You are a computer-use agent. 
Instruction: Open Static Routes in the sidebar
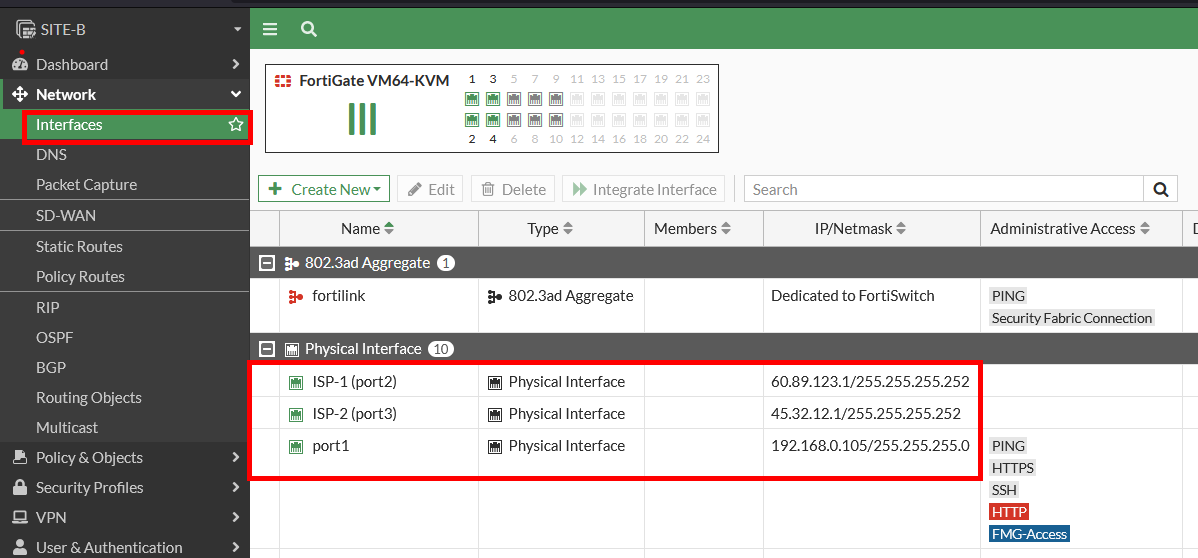[79, 246]
